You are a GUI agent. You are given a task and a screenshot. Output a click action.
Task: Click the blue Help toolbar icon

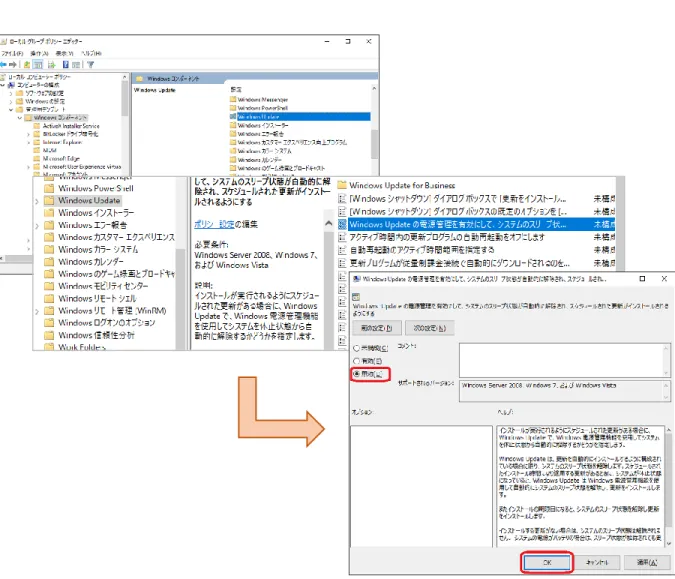click(65, 65)
